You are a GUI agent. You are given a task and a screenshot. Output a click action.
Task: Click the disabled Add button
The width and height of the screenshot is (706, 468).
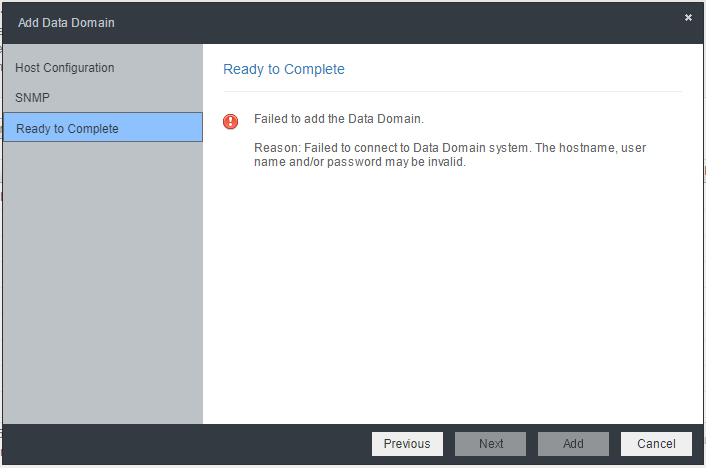click(x=573, y=444)
